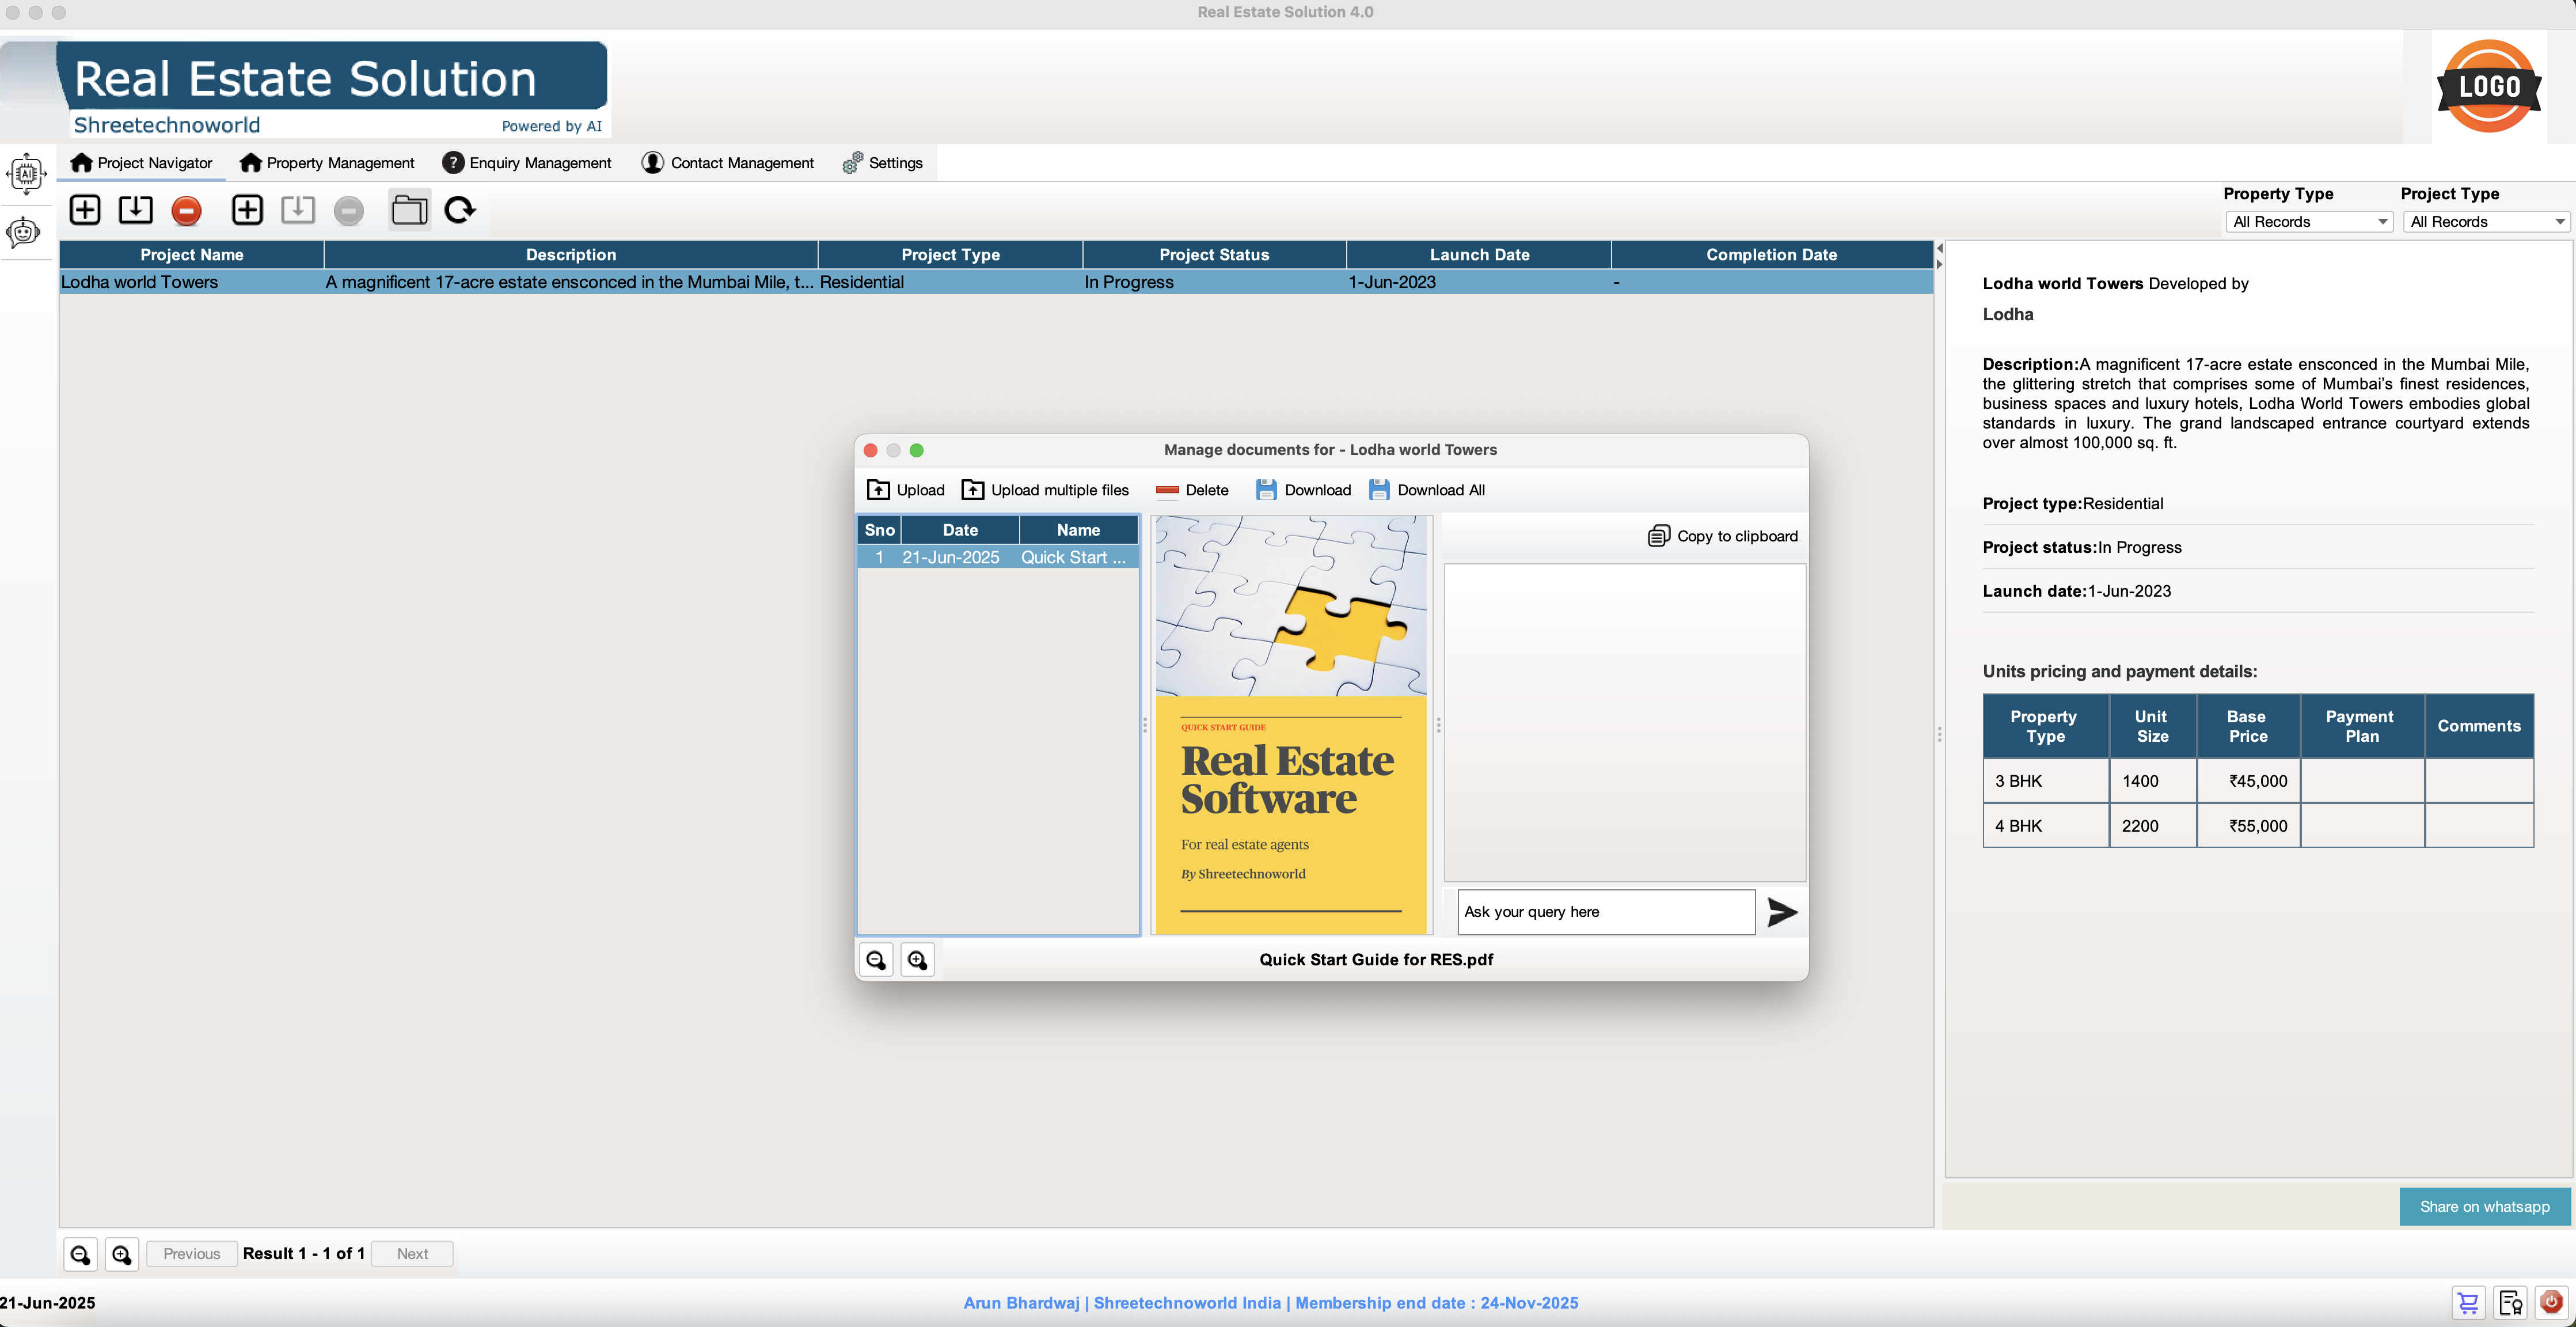
Task: Open the Enquiry Management tab
Action: click(x=527, y=163)
